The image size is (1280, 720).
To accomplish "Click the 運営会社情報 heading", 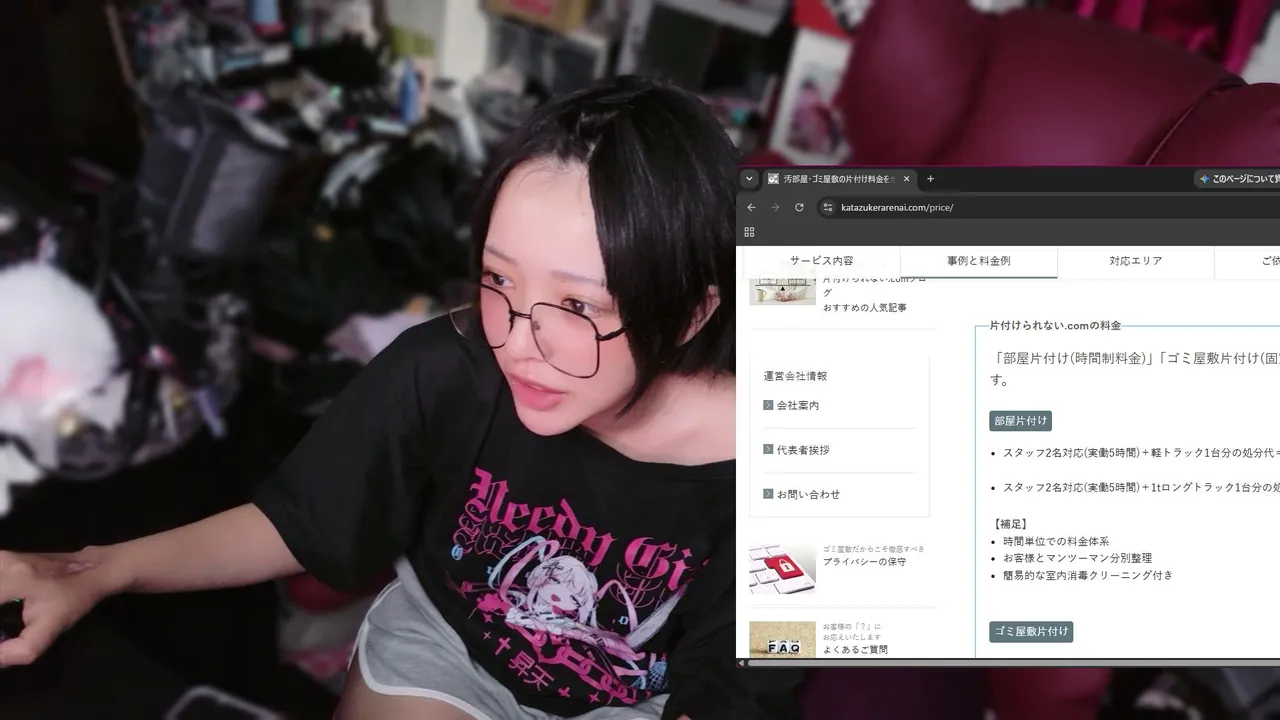I will (795, 376).
